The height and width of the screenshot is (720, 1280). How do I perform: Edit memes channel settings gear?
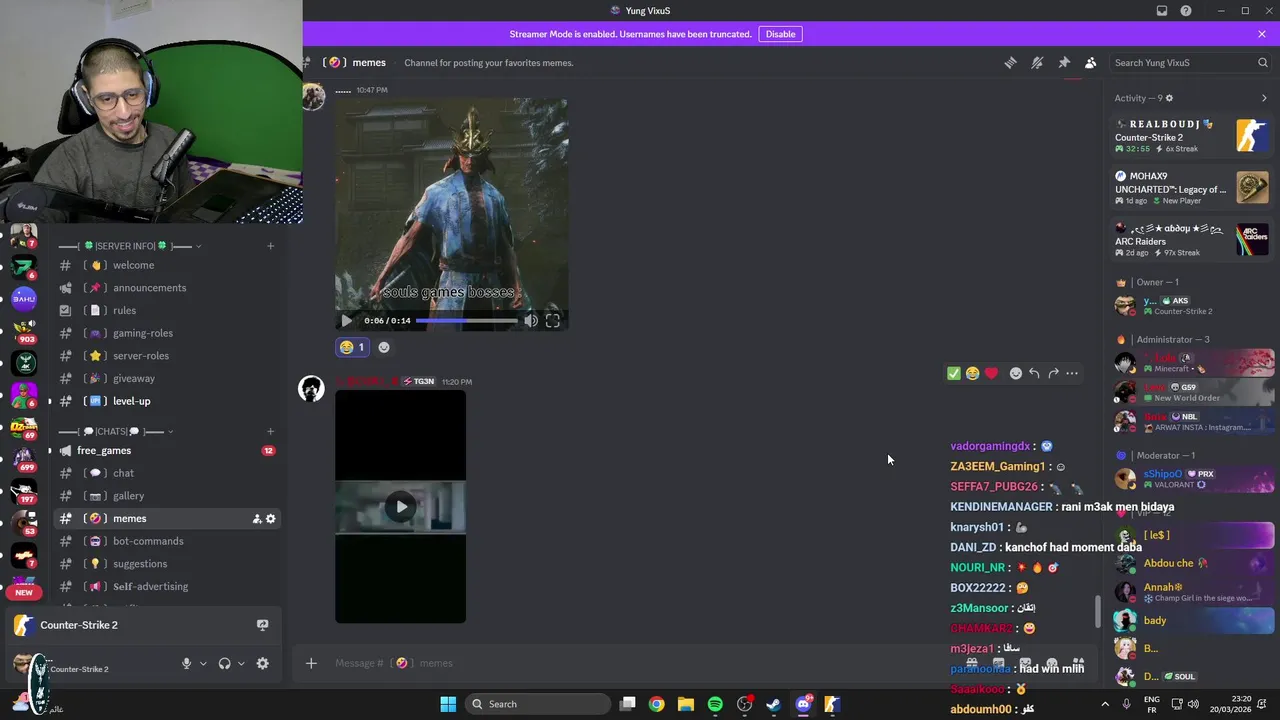tap(270, 518)
